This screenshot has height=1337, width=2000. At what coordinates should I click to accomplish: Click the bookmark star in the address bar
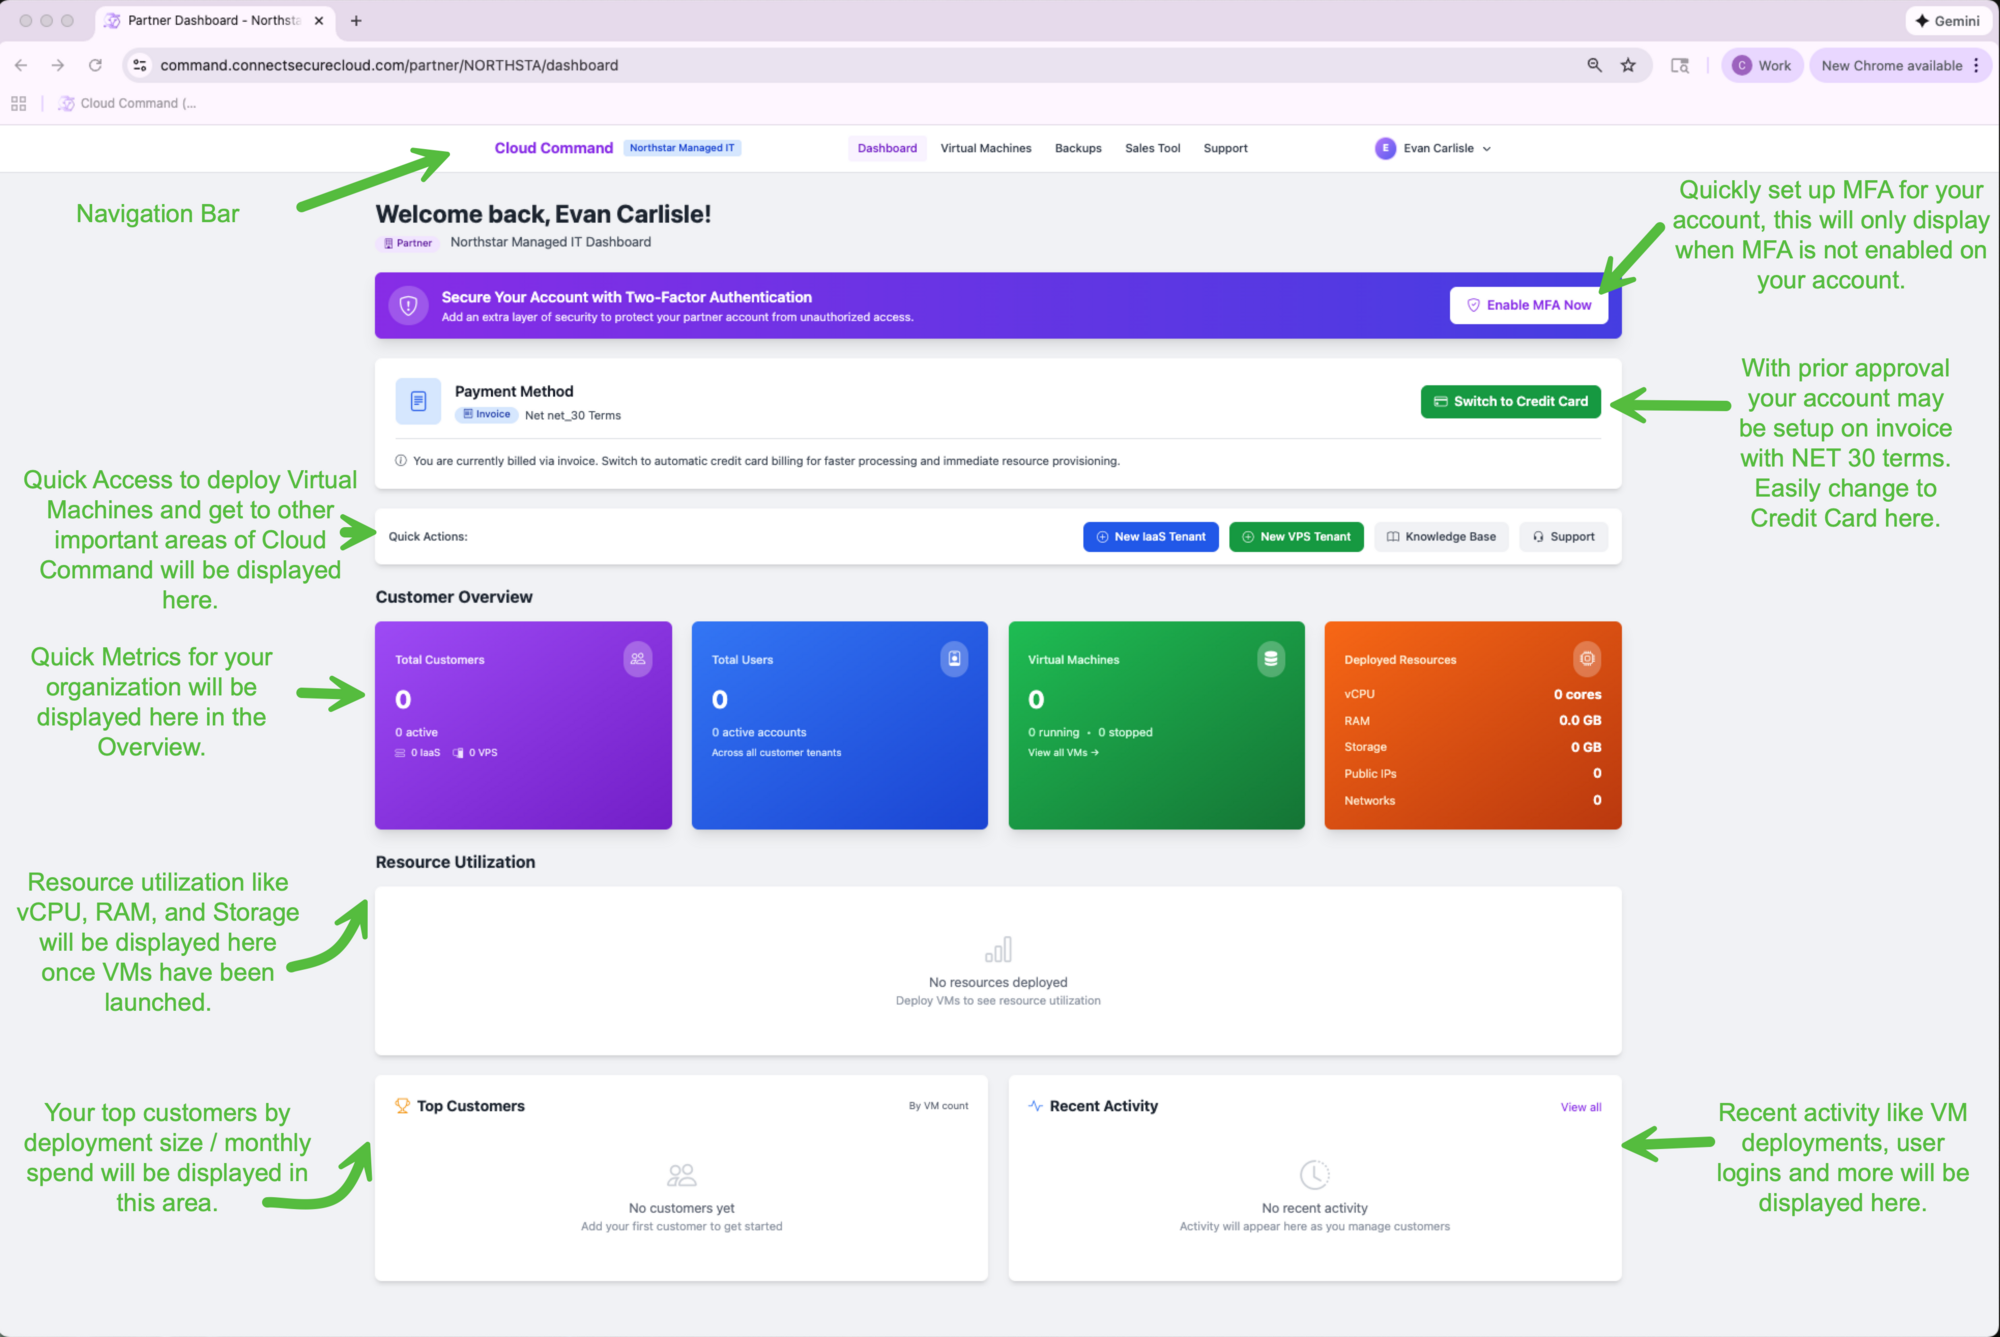(1628, 65)
